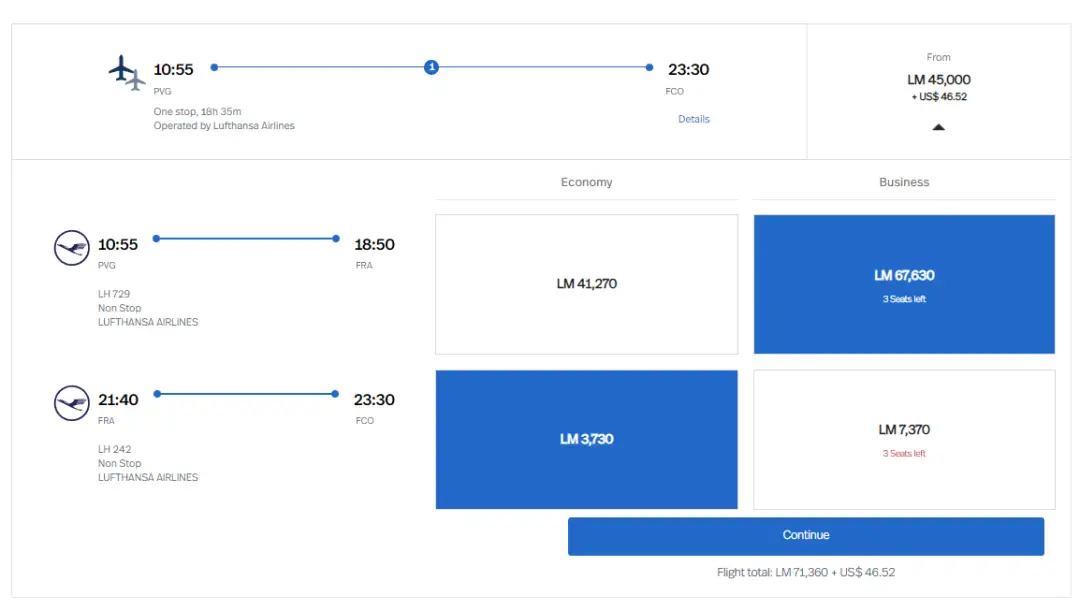1080x610 pixels.
Task: Click the Business column header
Action: (x=904, y=182)
